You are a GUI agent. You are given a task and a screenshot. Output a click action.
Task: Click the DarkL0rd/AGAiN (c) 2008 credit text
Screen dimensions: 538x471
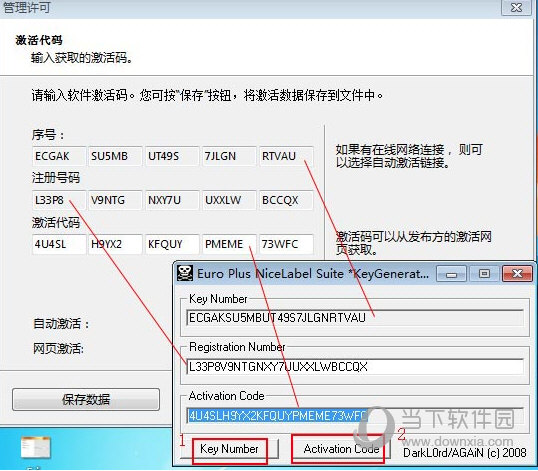465,453
